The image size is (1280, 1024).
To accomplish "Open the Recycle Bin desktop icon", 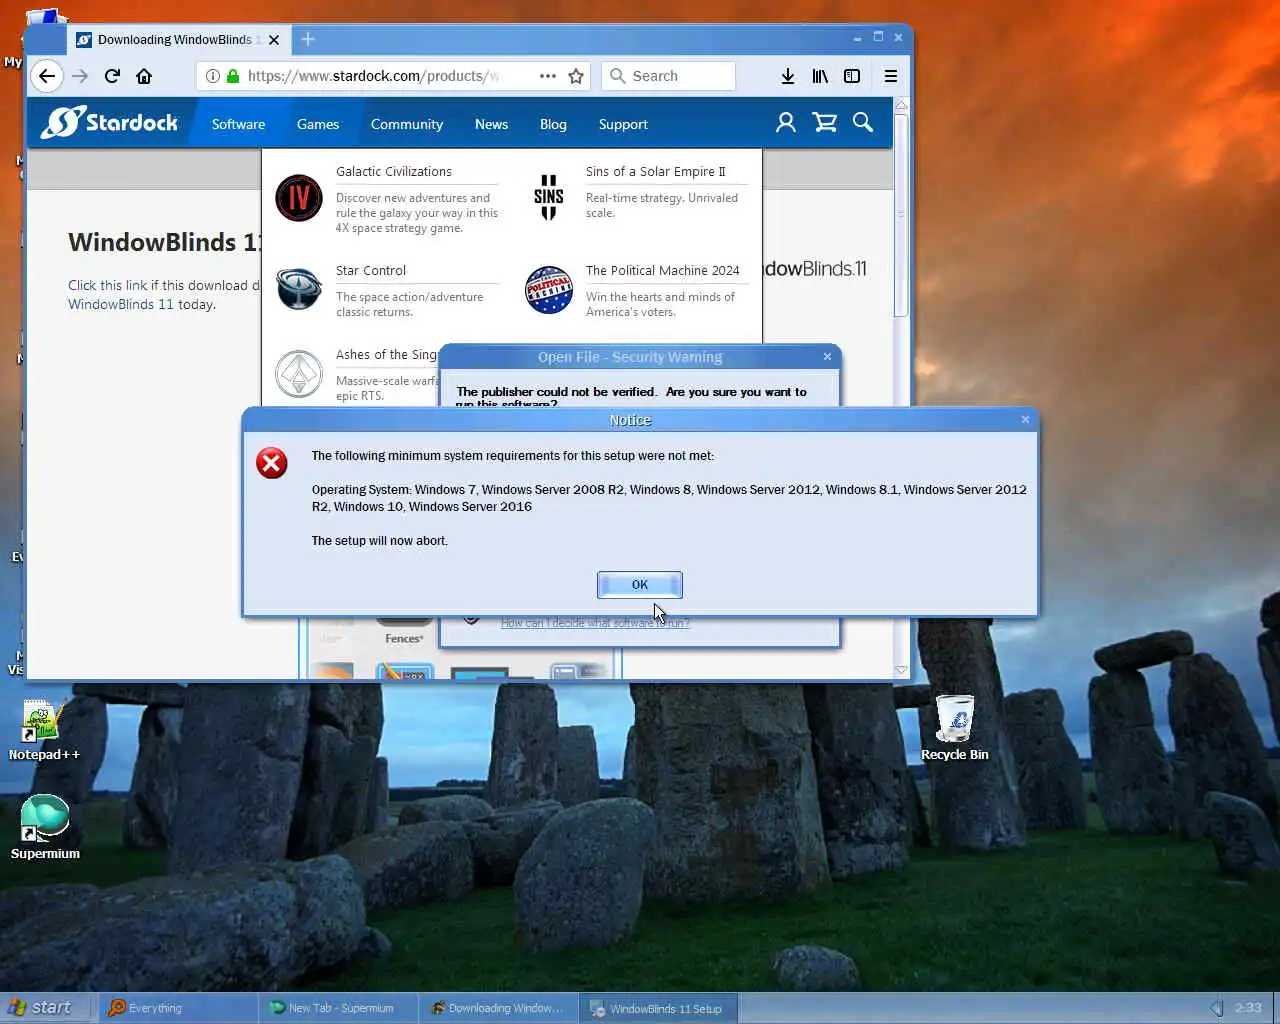I will [955, 728].
